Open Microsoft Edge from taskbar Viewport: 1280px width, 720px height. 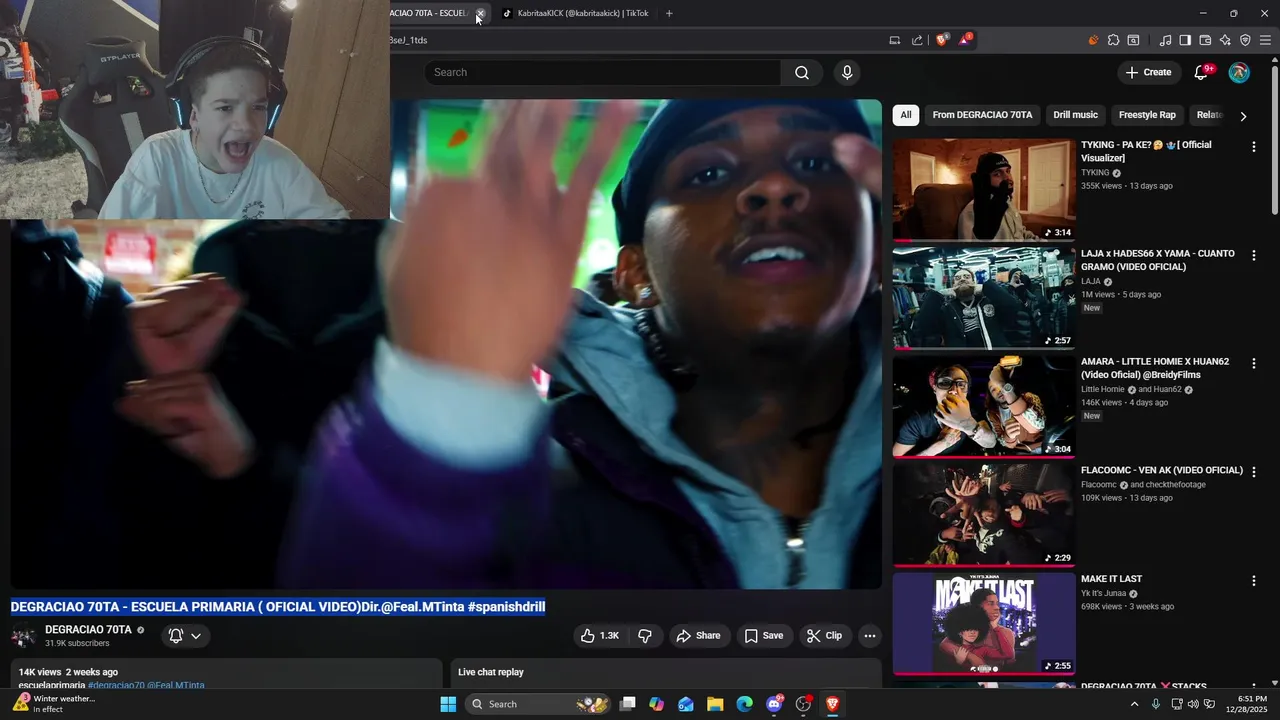click(744, 704)
